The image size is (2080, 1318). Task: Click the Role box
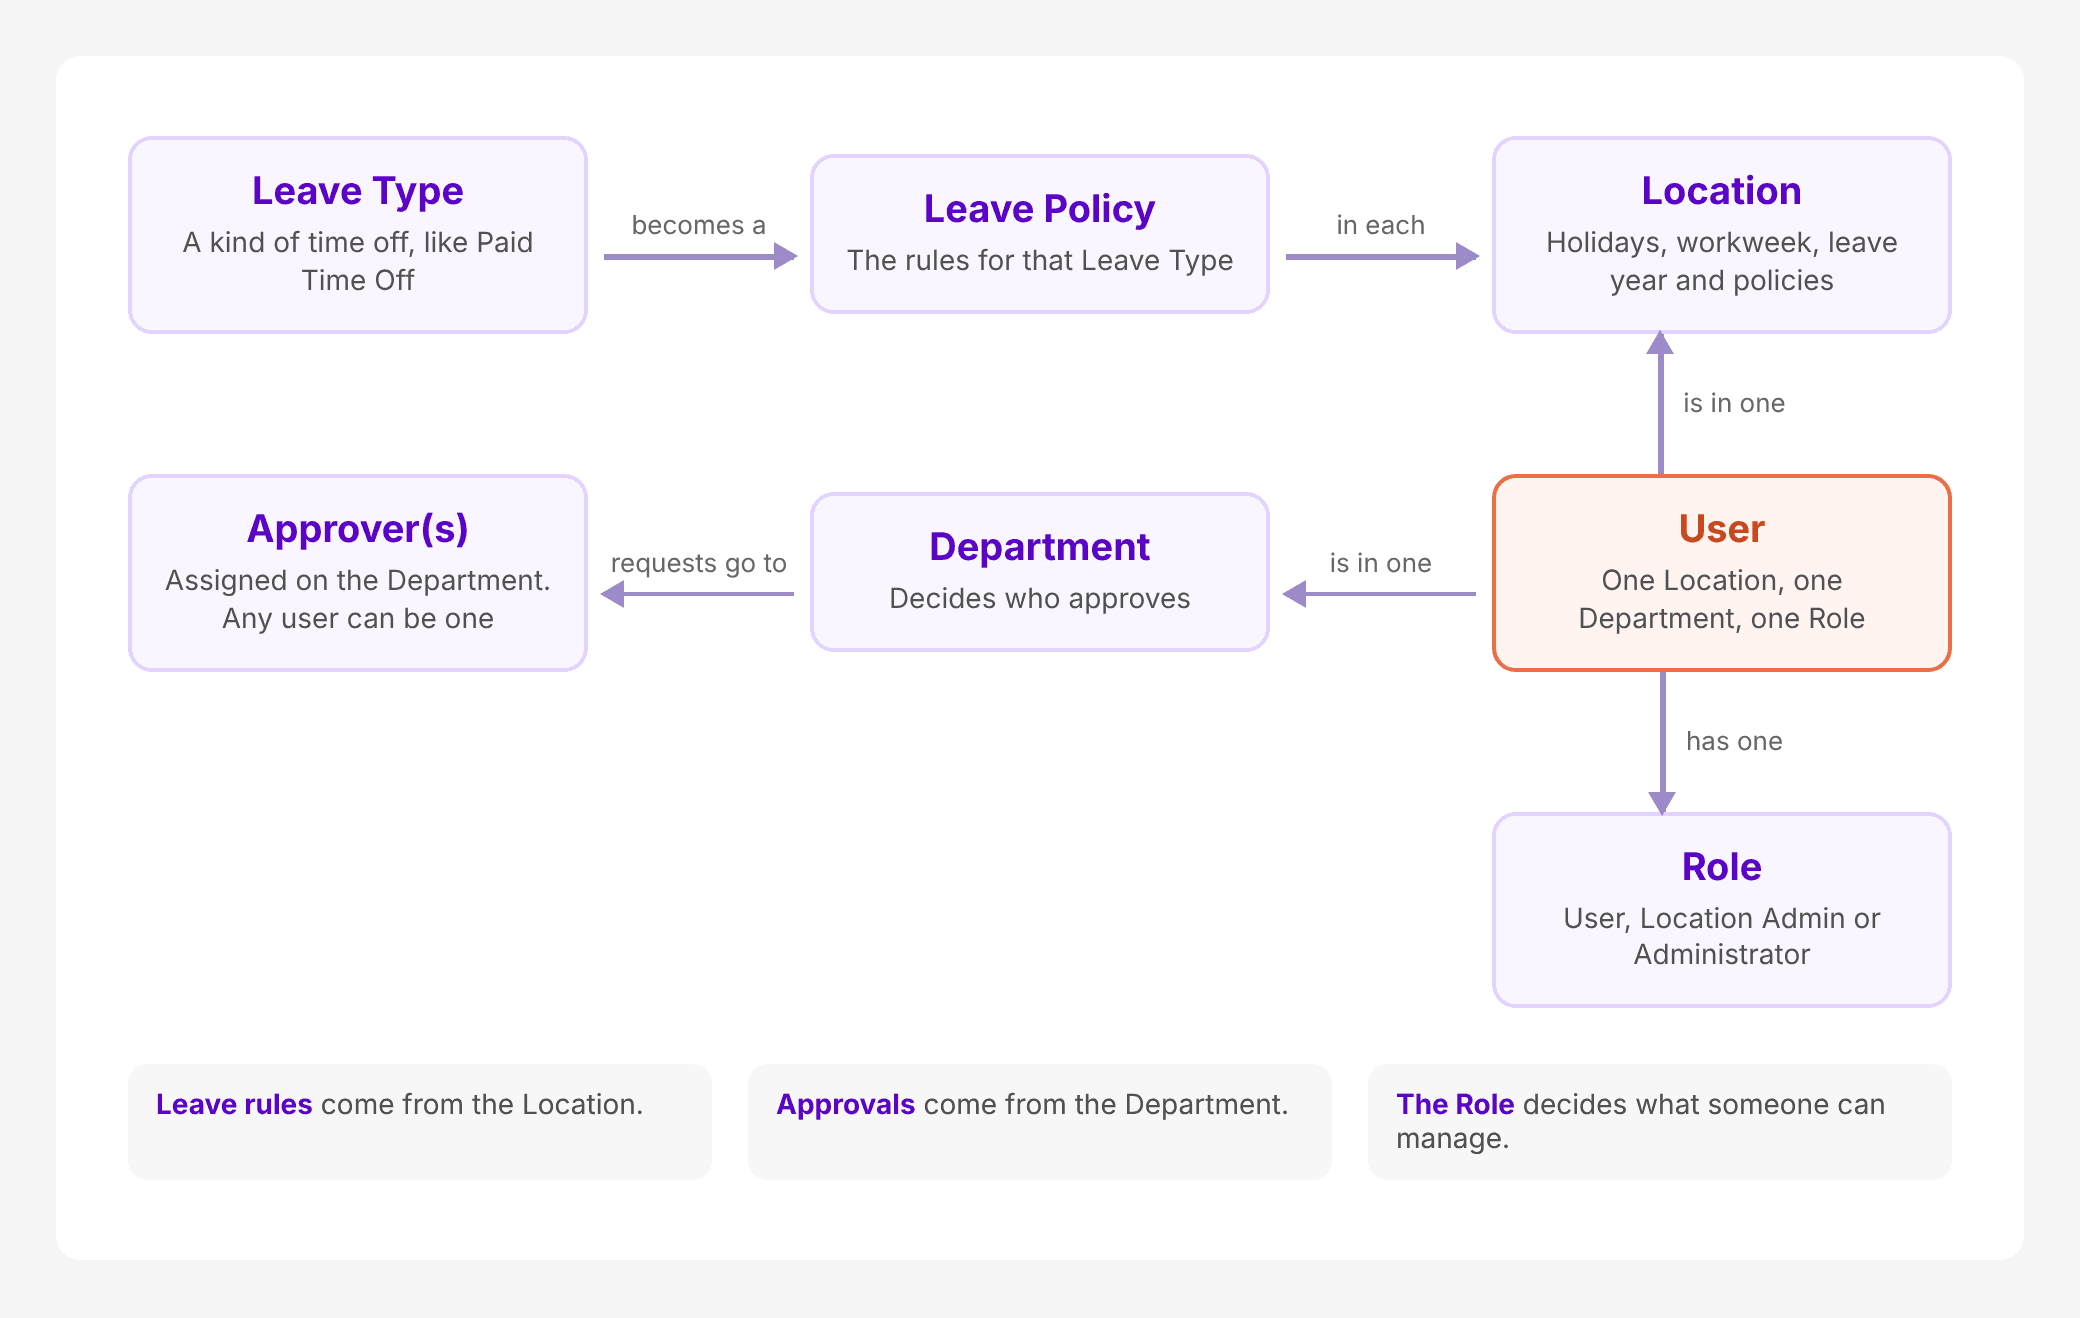pyautogui.click(x=1722, y=910)
